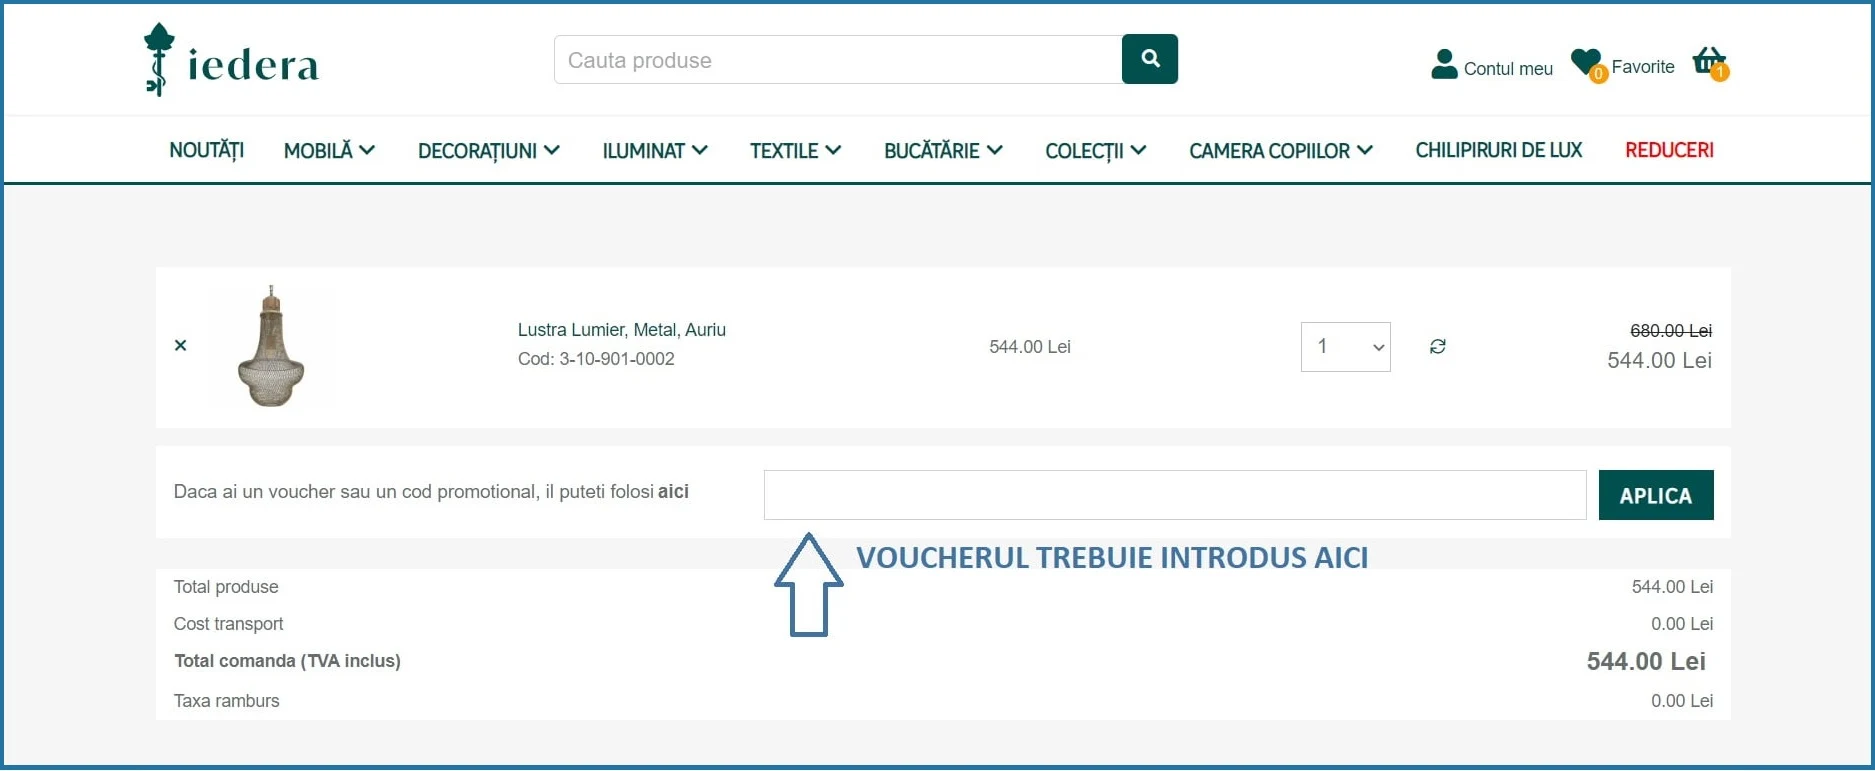Open the Favorite heart icon
Image resolution: width=1875 pixels, height=771 pixels.
[x=1587, y=65]
